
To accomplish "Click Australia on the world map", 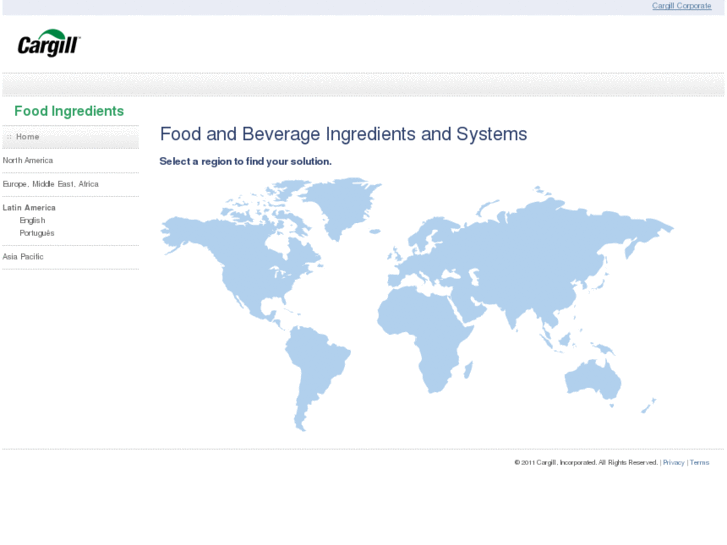I will point(592,377).
